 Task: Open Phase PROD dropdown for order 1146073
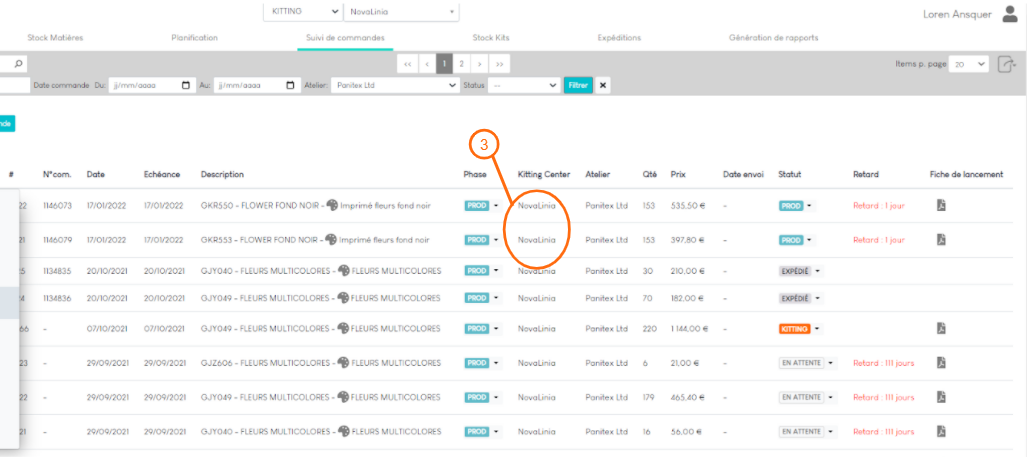point(495,206)
